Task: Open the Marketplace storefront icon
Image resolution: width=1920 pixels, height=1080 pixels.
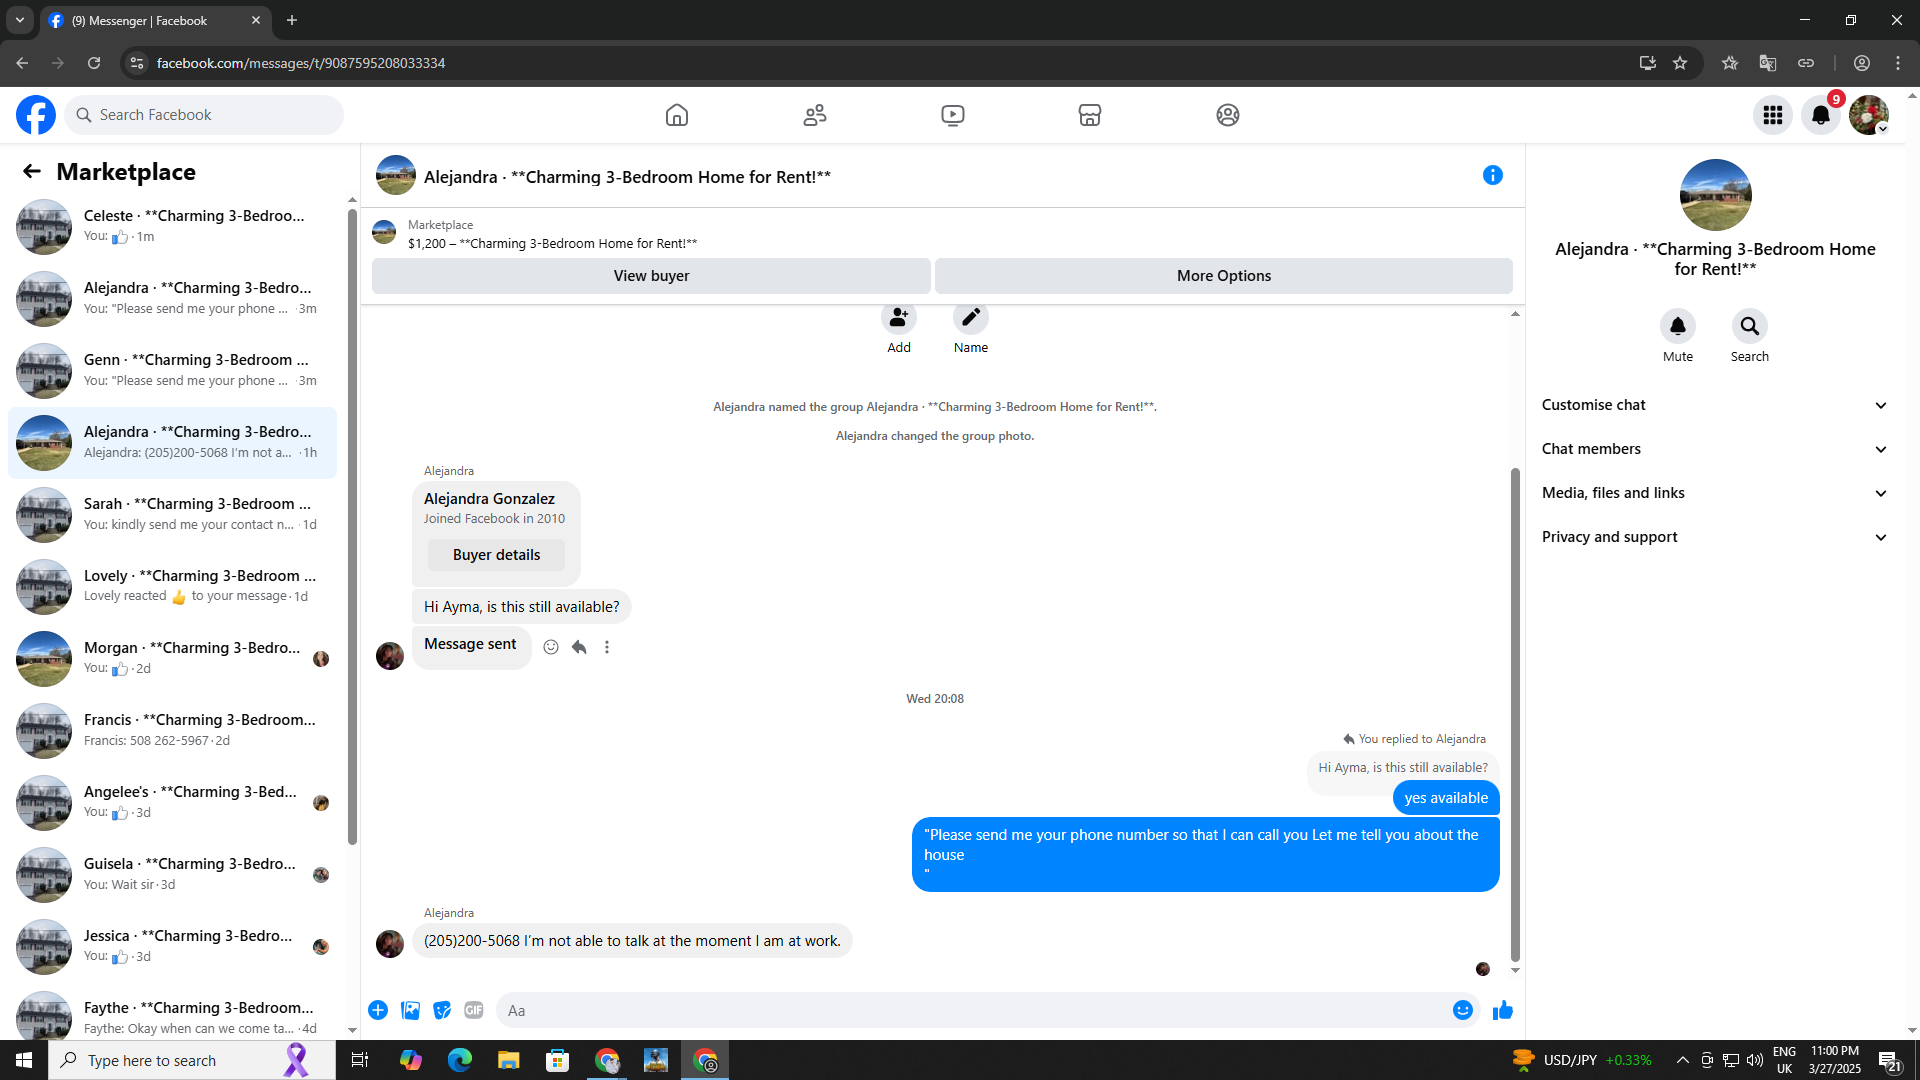Action: pos(1090,115)
